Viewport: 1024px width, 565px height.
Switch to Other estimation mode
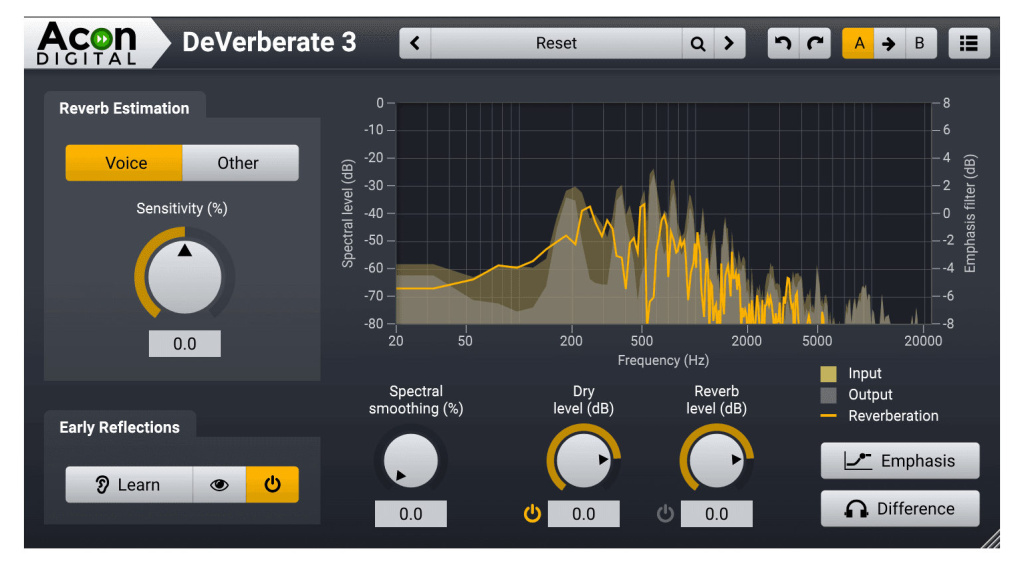[x=239, y=163]
